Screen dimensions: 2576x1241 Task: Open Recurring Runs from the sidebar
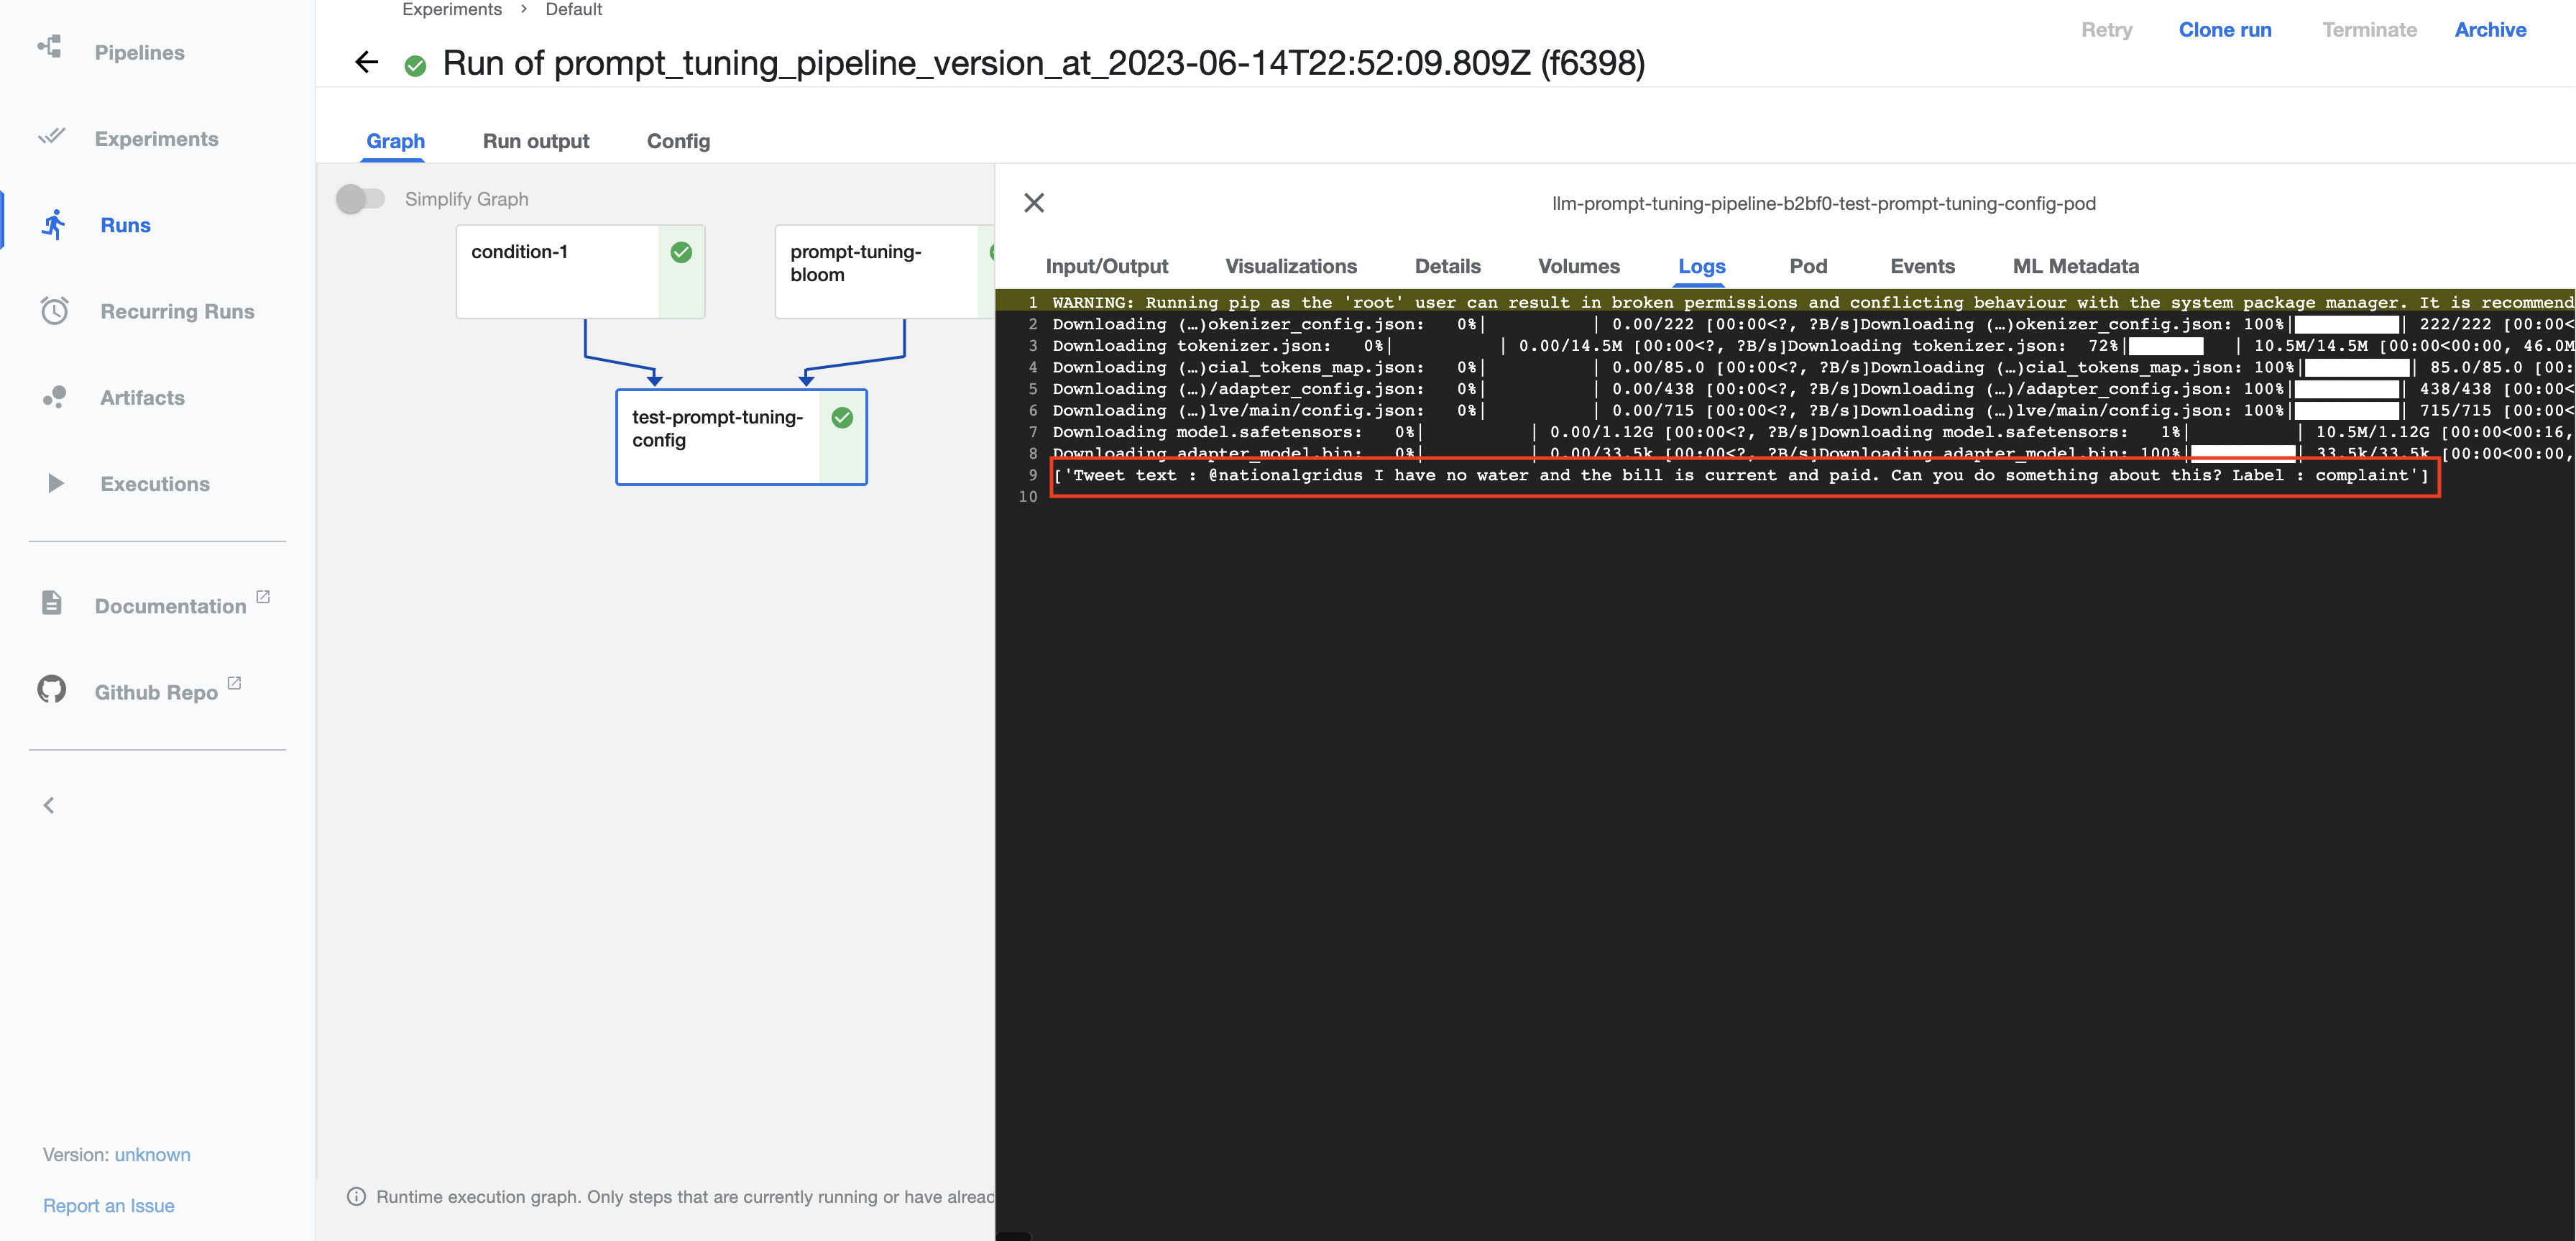click(177, 311)
